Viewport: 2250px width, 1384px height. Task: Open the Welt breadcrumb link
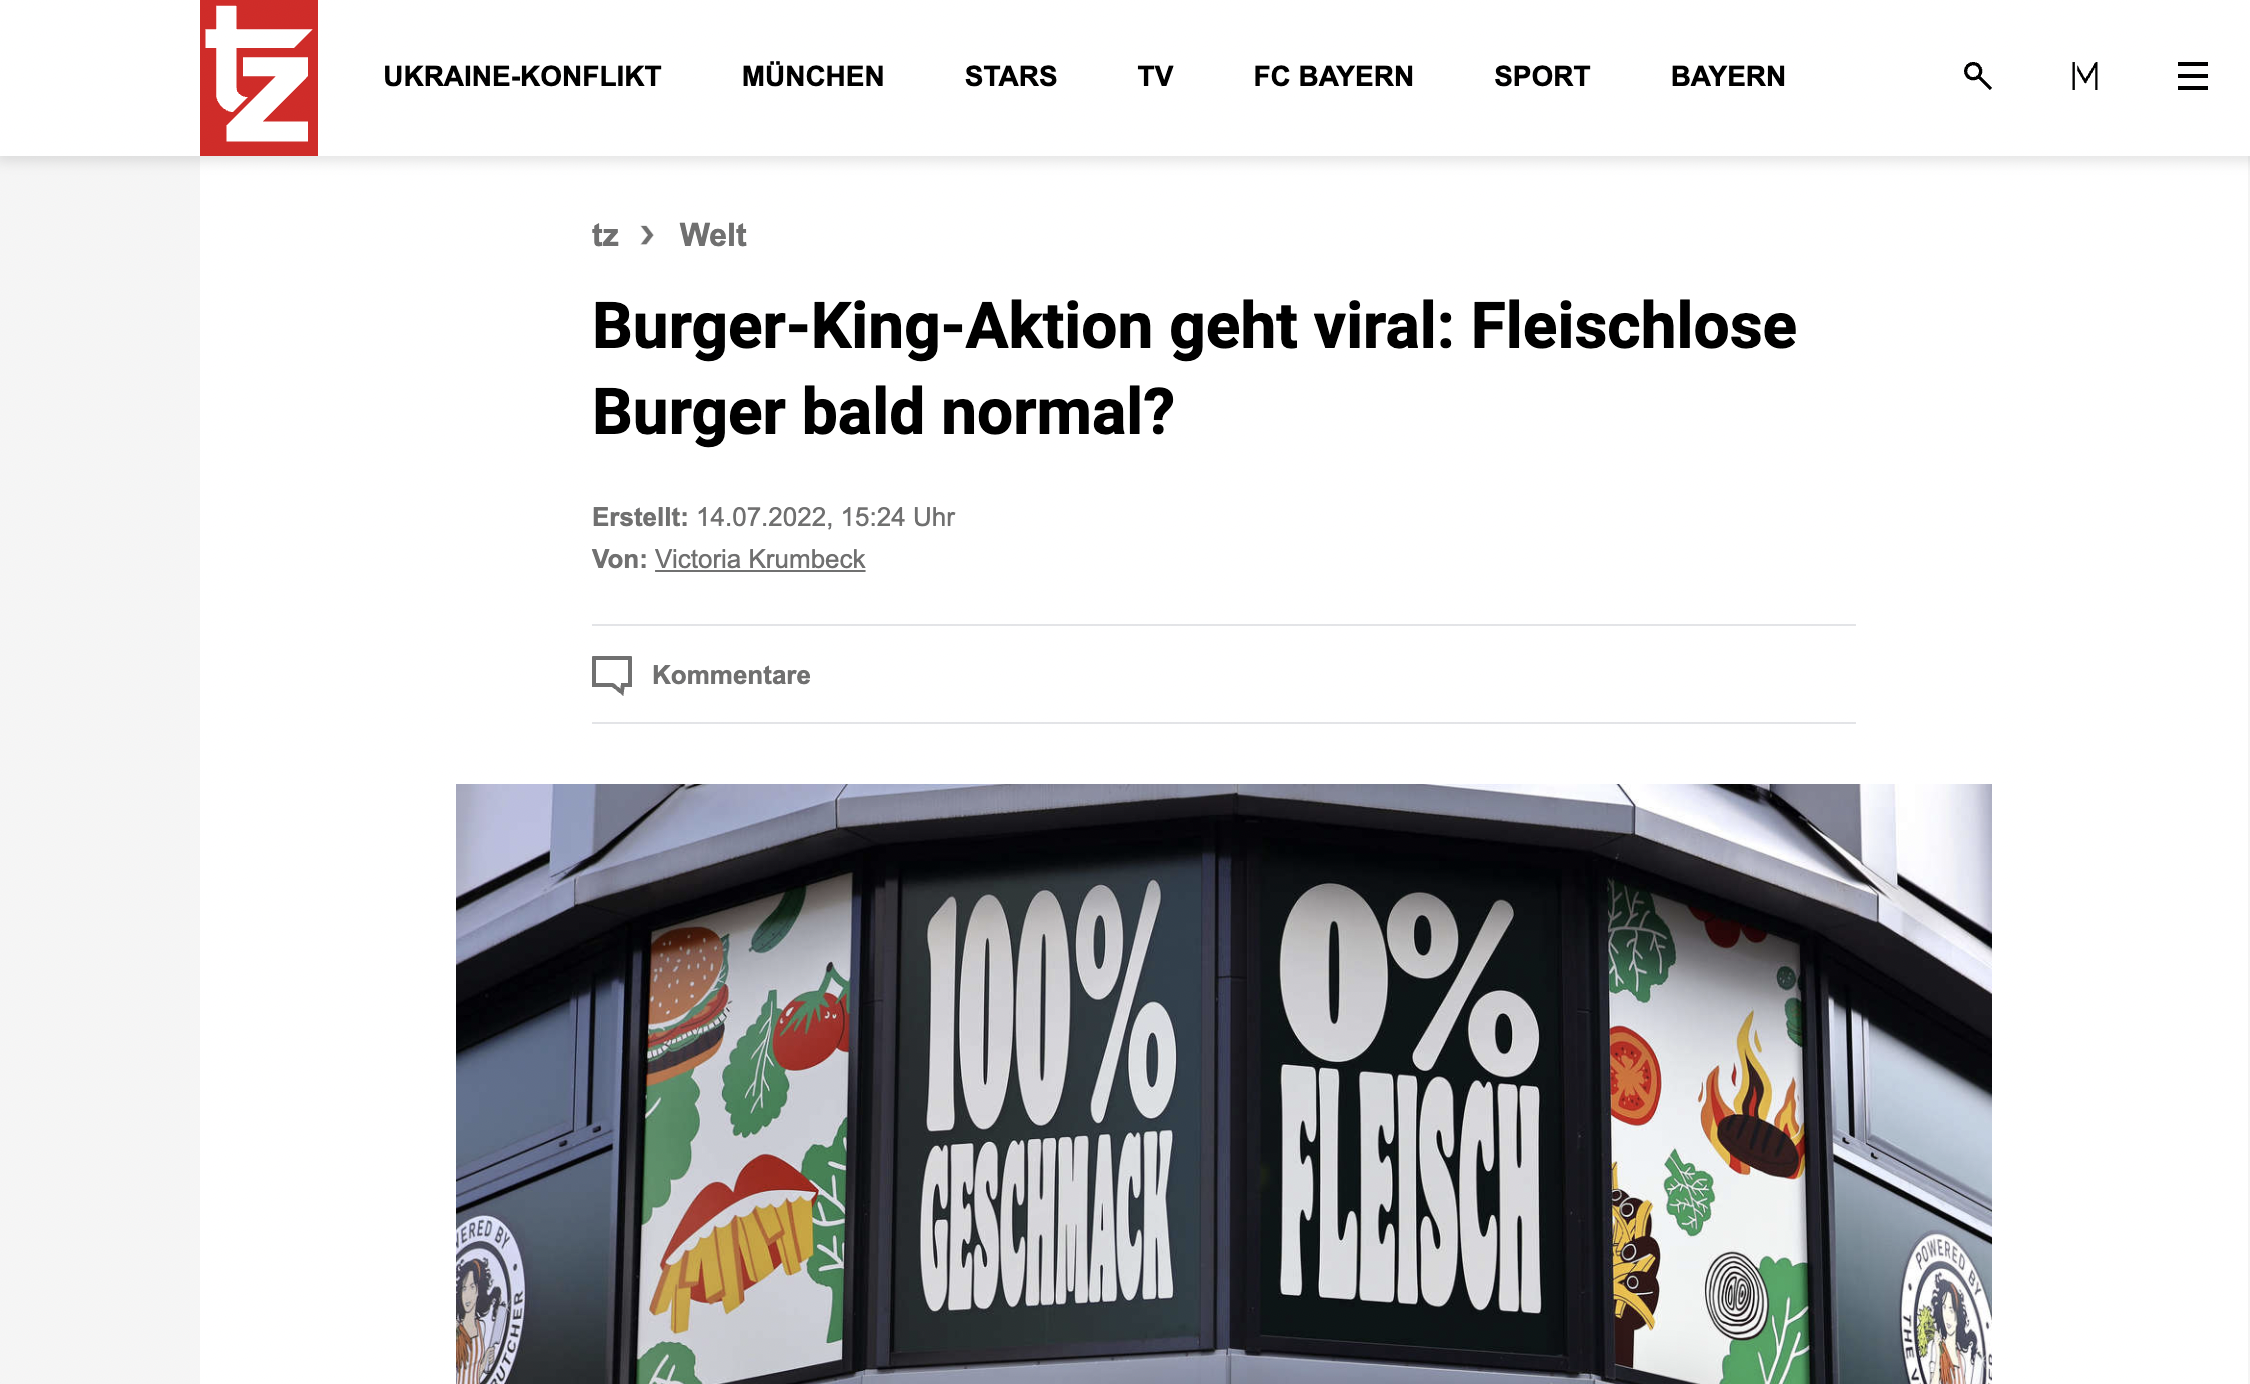[713, 235]
